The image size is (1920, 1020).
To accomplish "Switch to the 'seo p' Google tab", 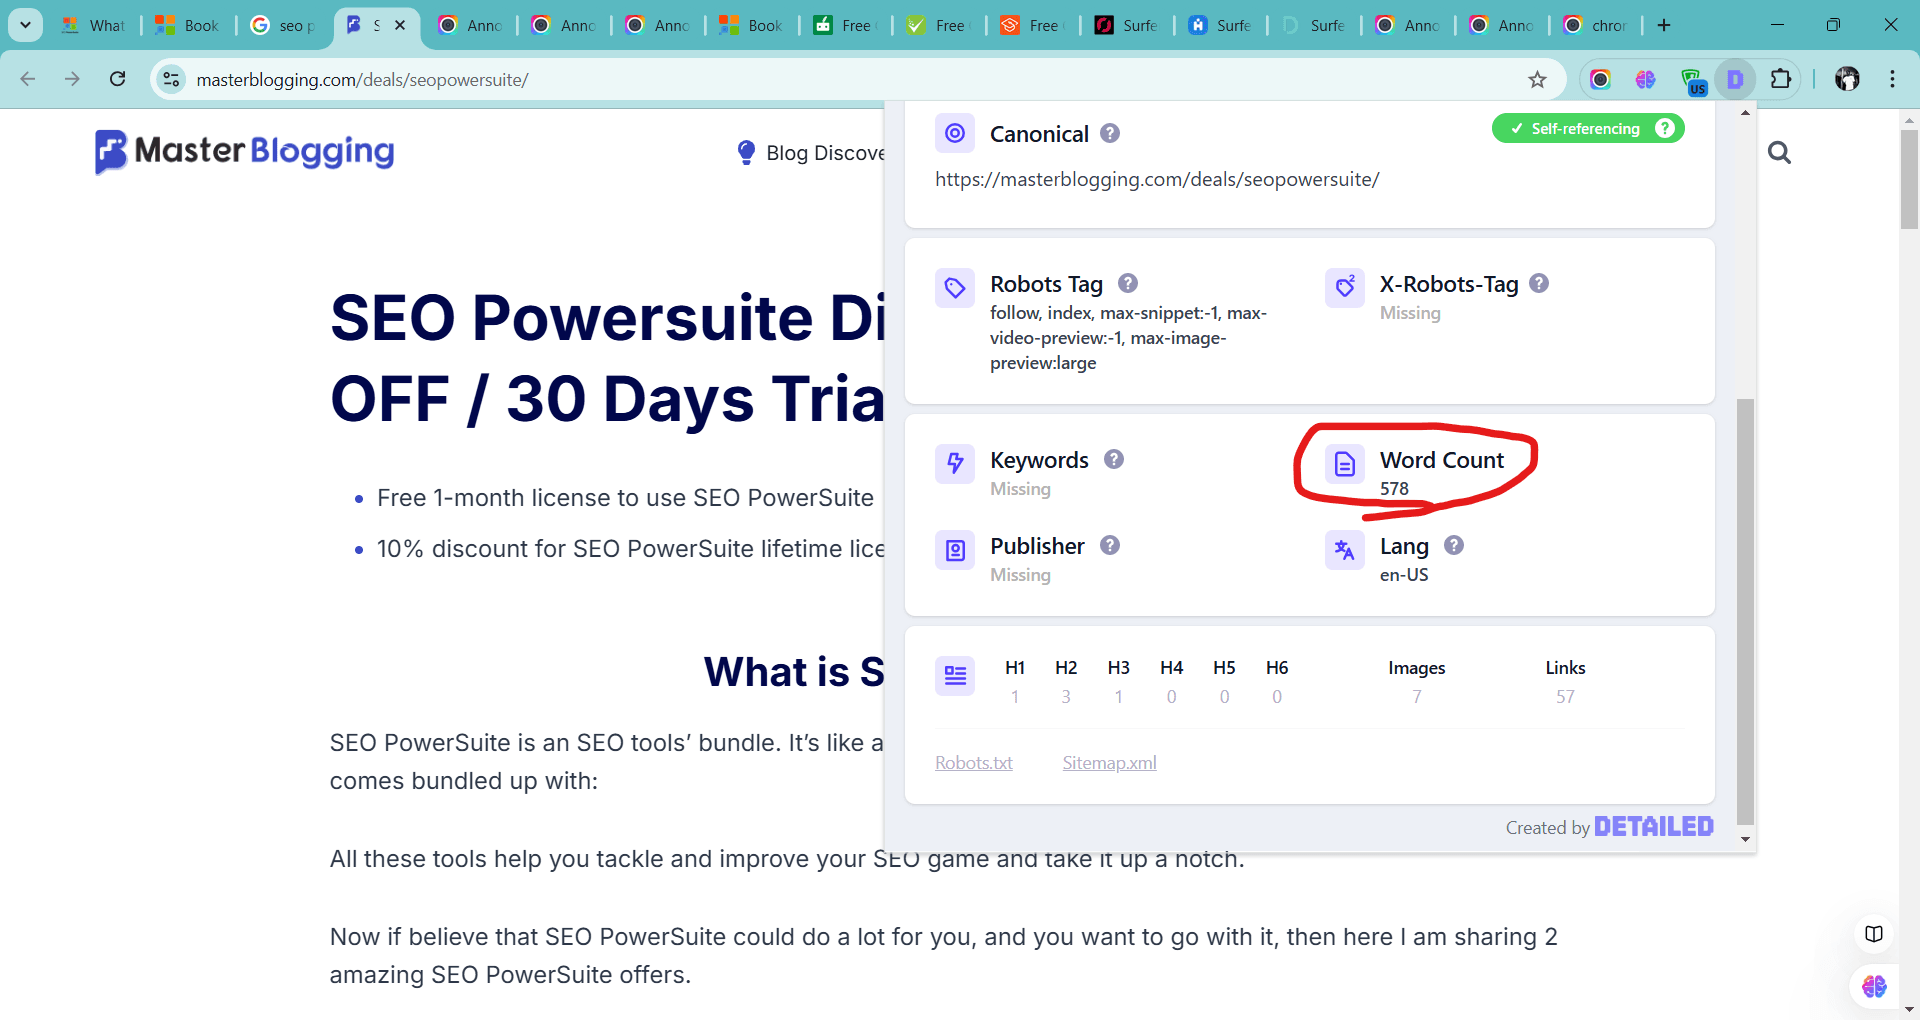I will pos(283,25).
